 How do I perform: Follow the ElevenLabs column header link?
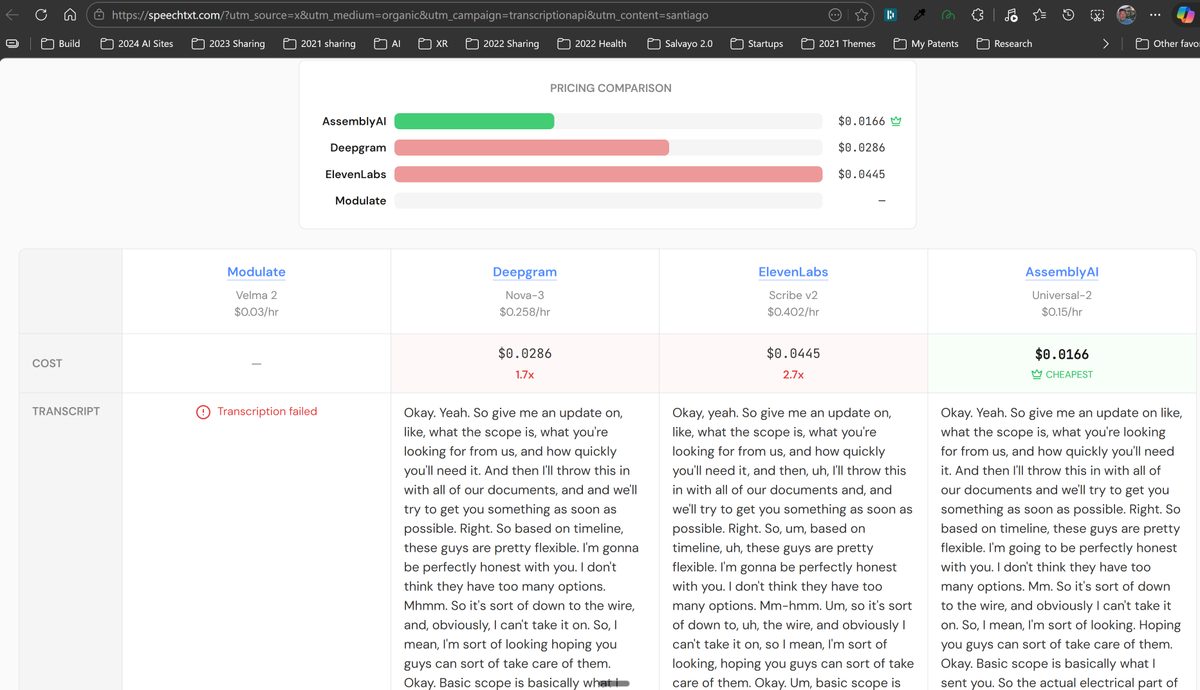tap(793, 272)
